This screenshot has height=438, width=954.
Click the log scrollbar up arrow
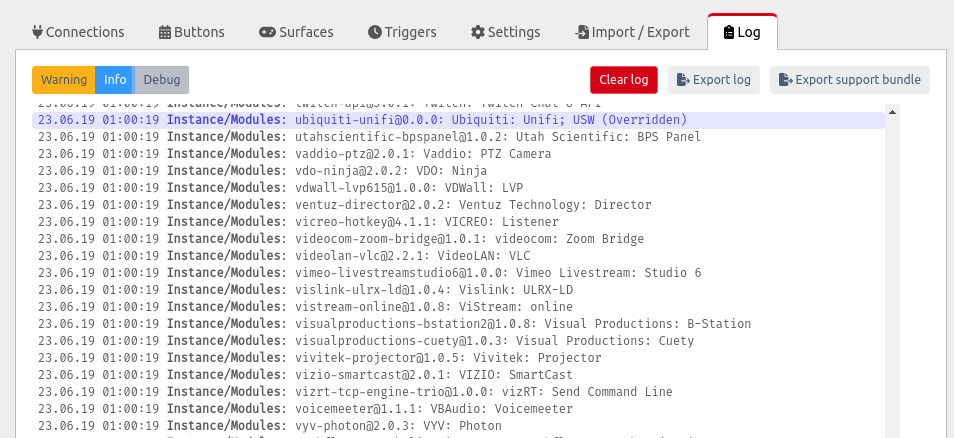pos(892,112)
